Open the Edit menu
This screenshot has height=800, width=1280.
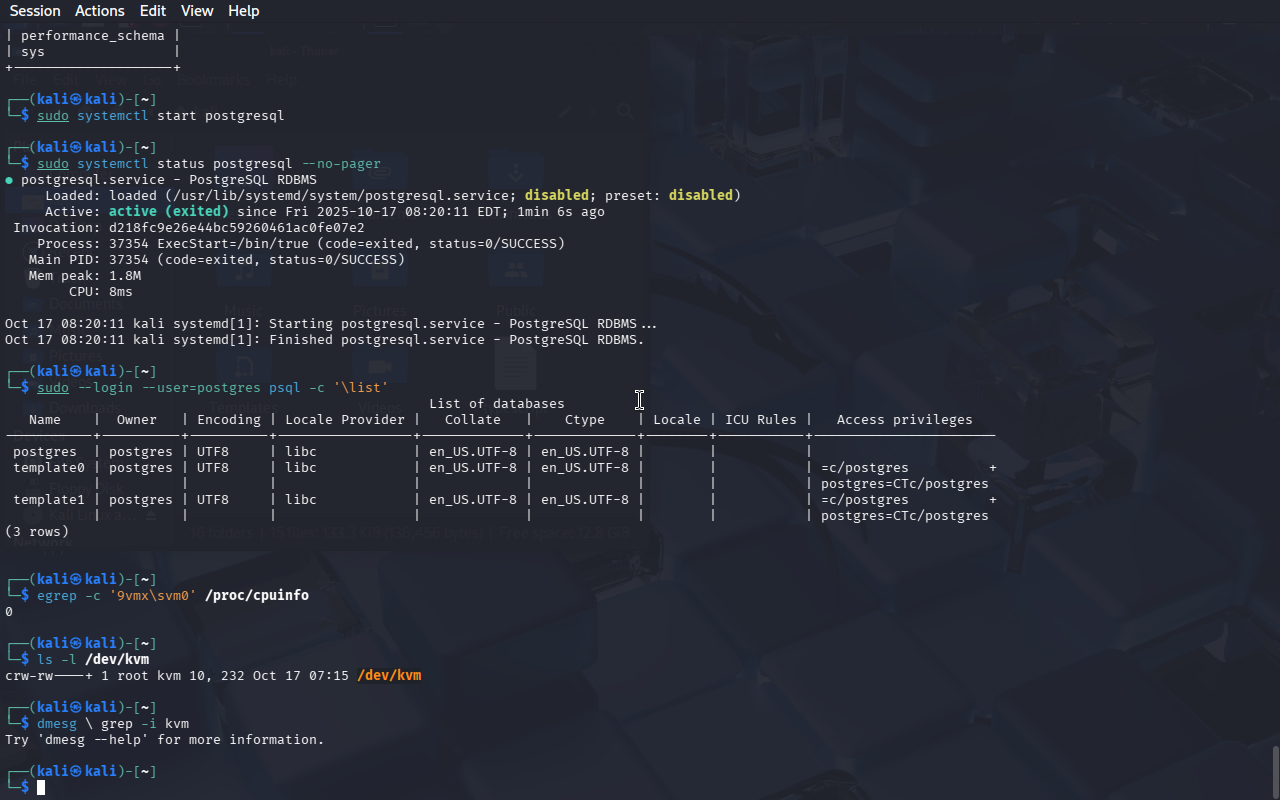pyautogui.click(x=153, y=11)
